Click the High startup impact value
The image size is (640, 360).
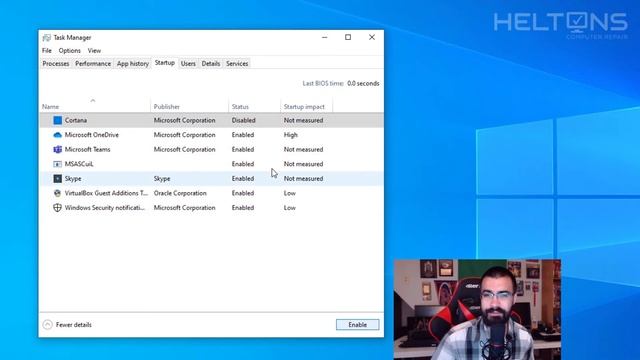coord(291,135)
